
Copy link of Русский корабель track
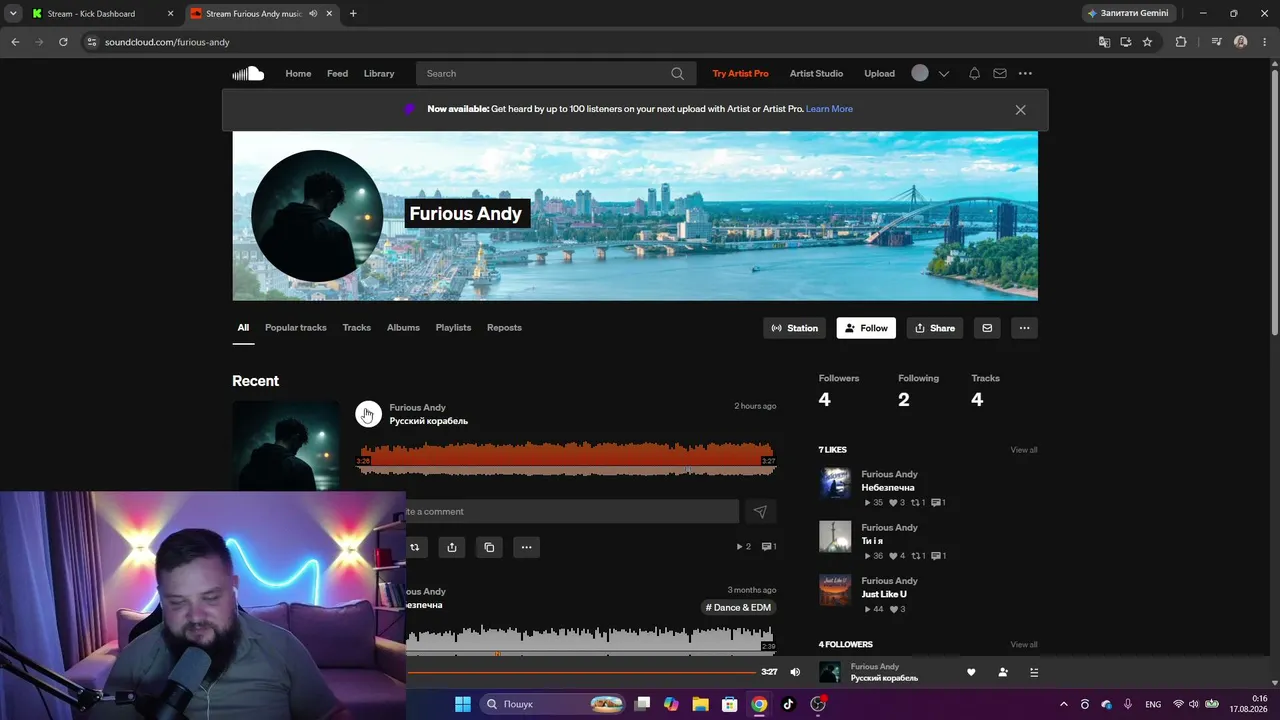tap(489, 547)
